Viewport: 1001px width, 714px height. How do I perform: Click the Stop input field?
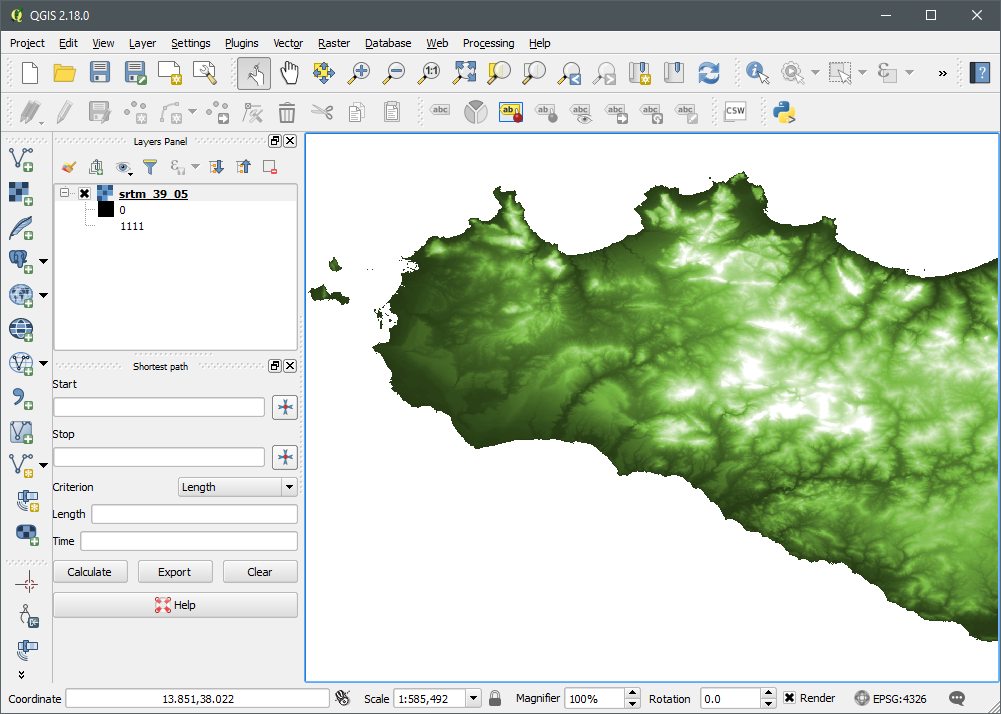(159, 457)
